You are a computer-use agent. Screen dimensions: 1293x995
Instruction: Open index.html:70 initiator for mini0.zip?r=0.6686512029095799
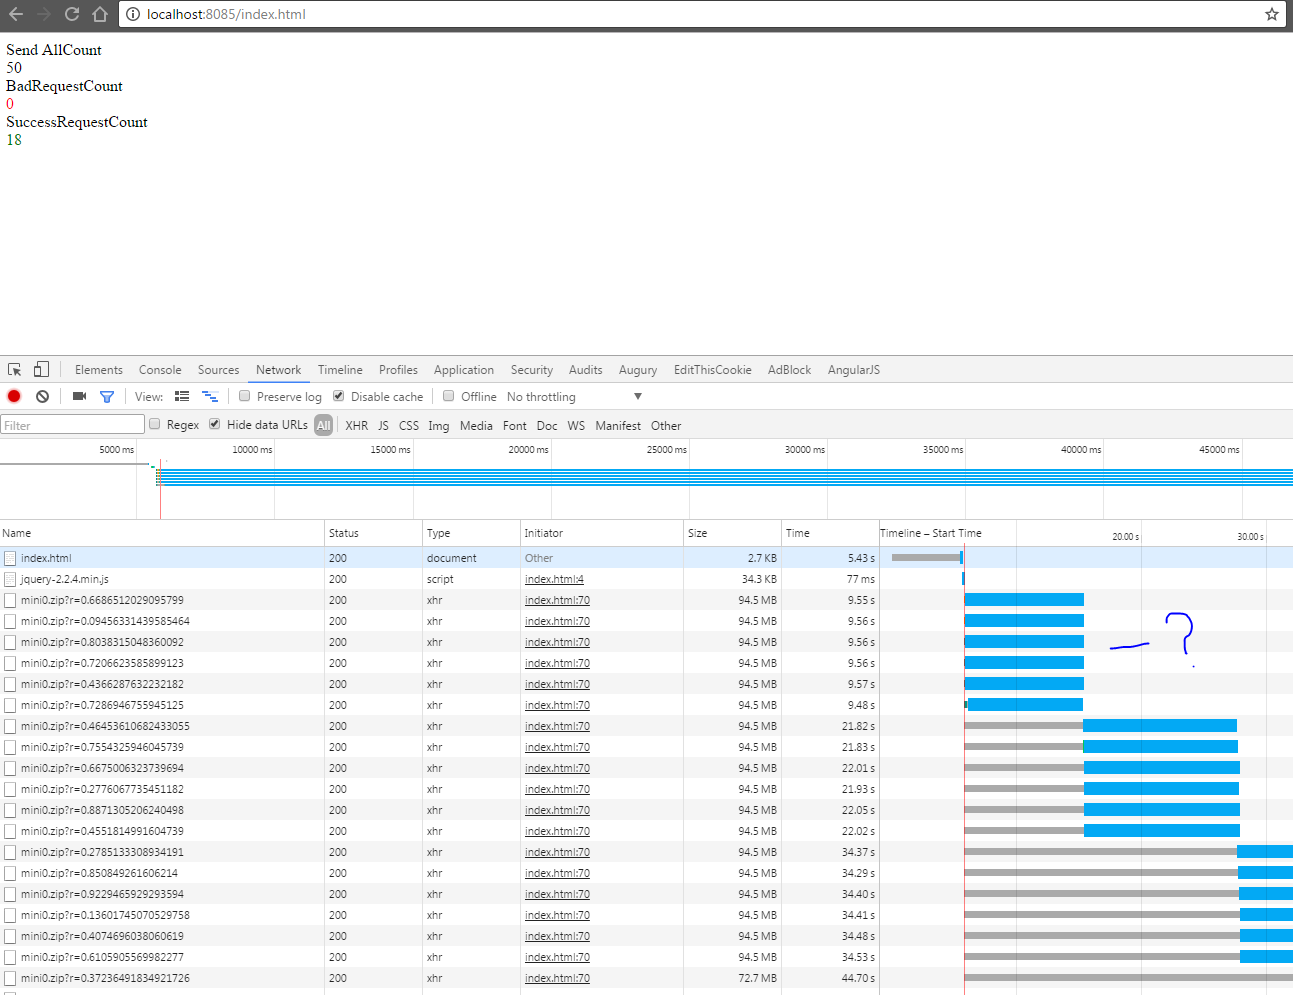557,600
